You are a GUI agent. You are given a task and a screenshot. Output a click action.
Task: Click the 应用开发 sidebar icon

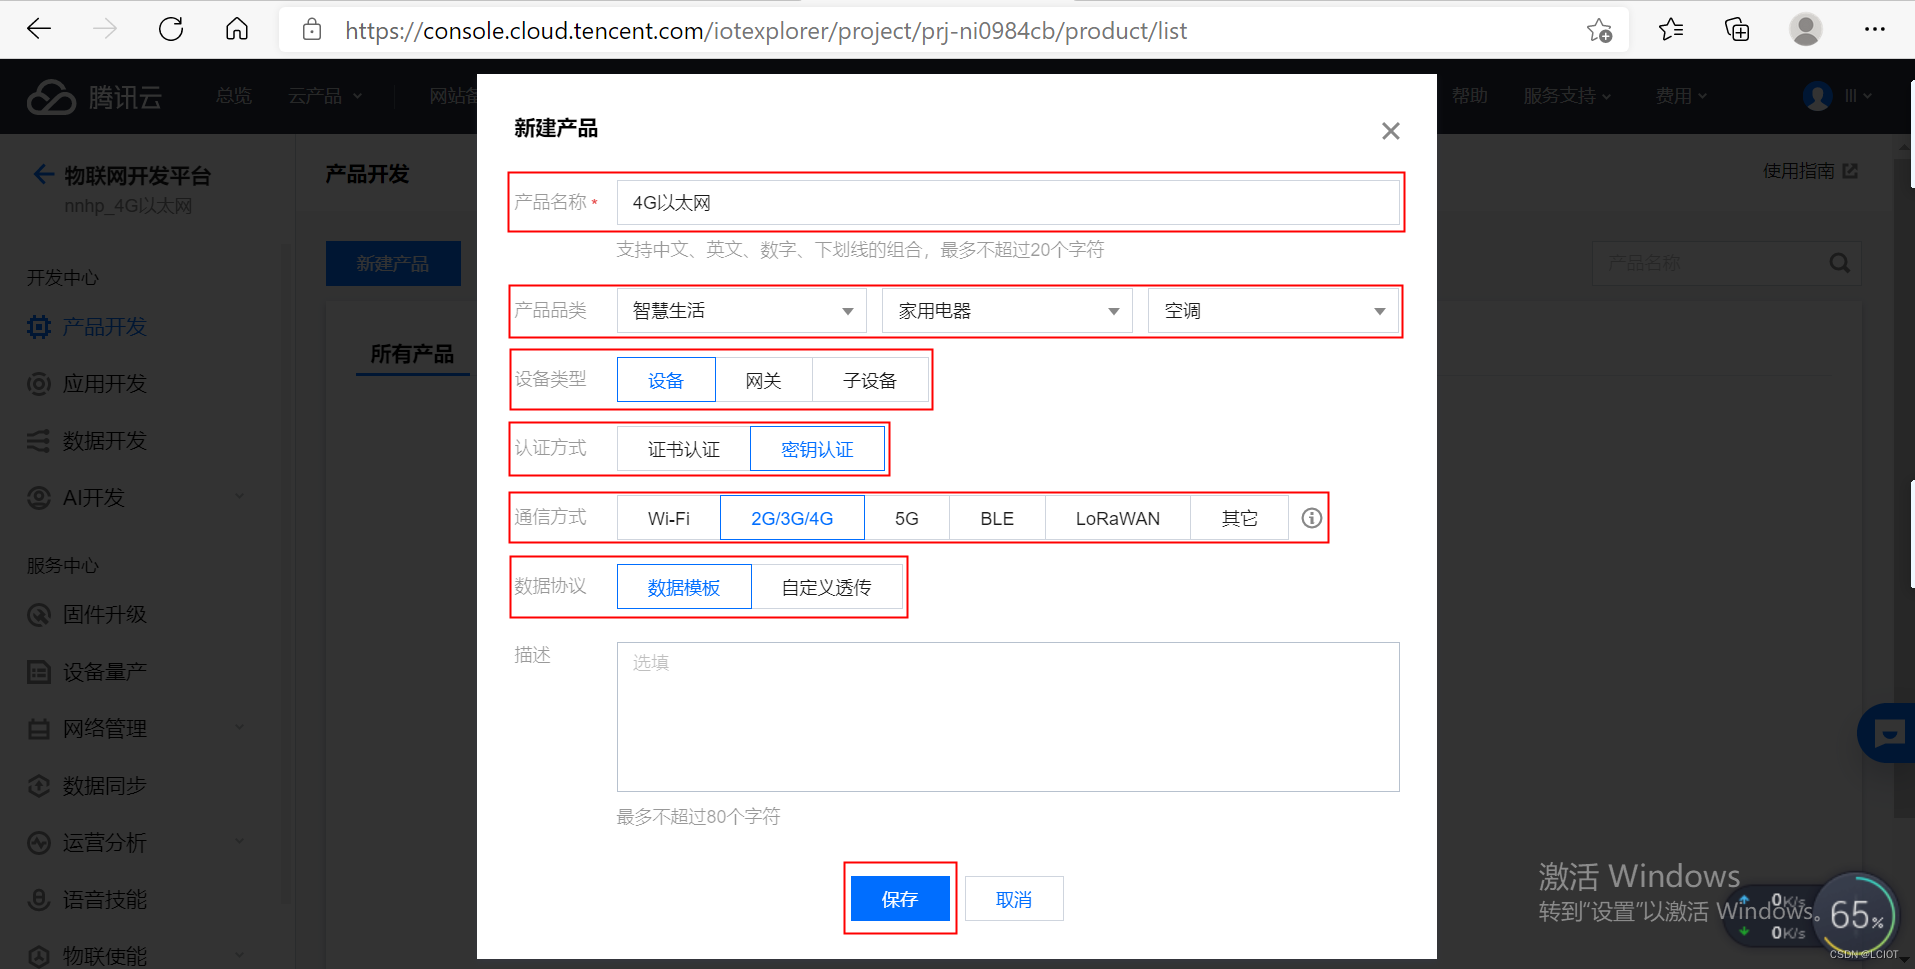click(x=39, y=384)
